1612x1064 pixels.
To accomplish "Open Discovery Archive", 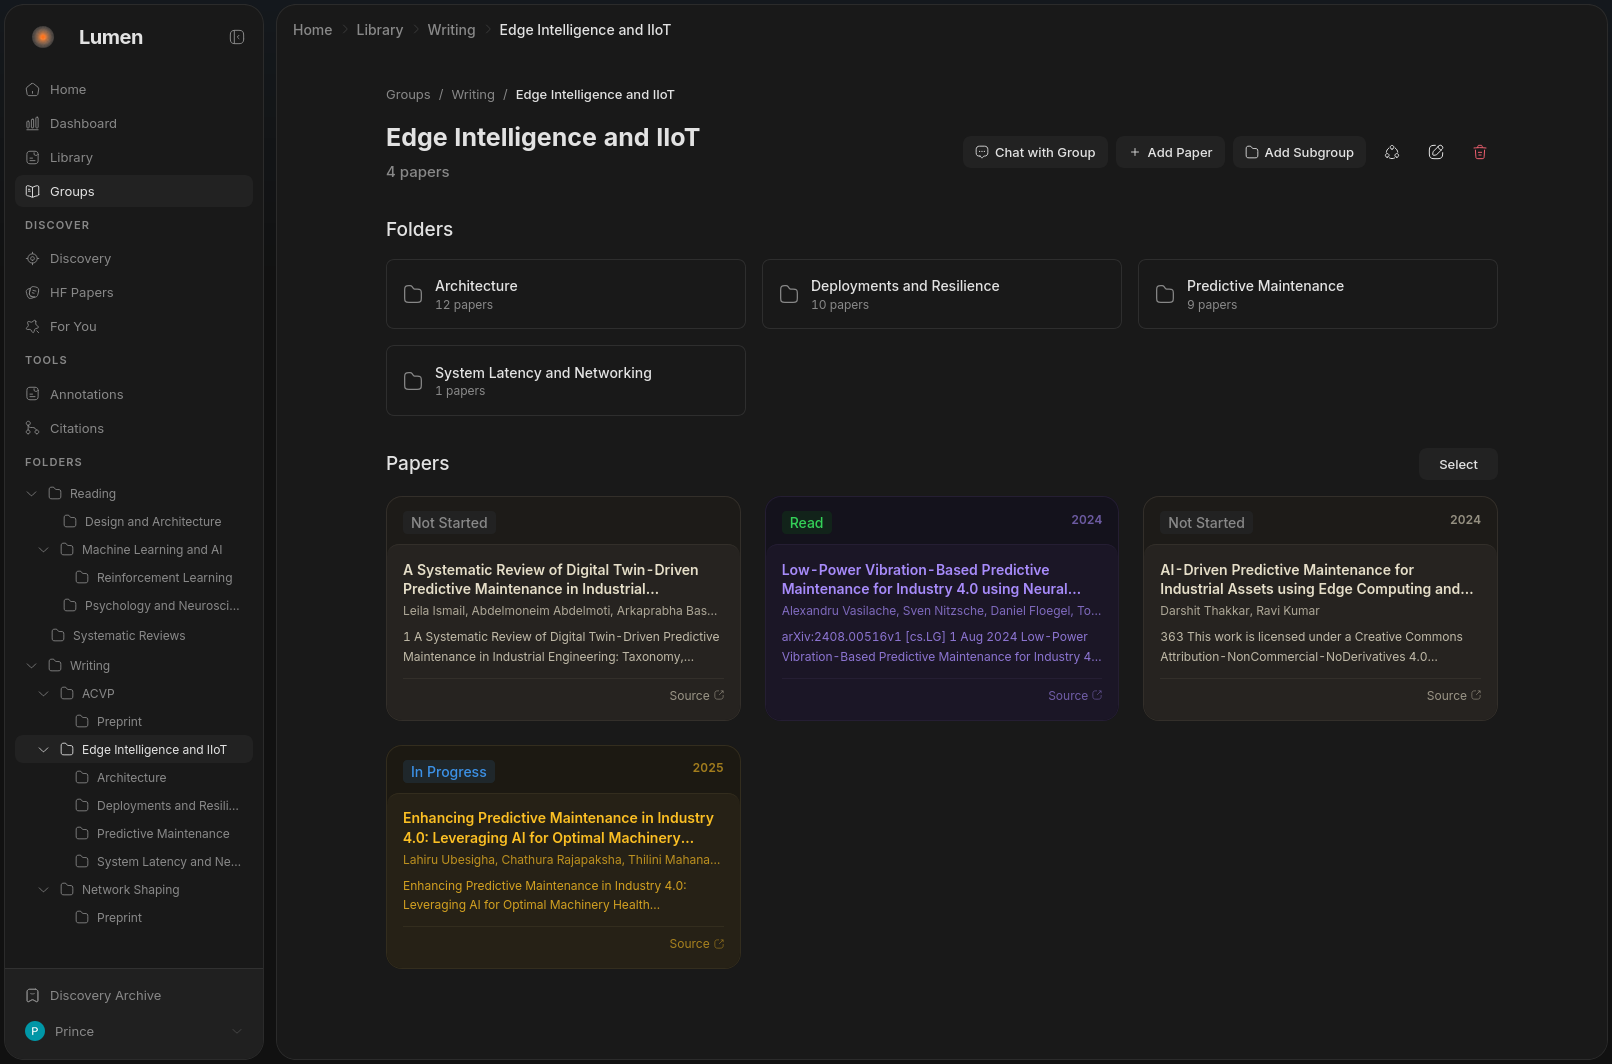I will [x=134, y=995].
